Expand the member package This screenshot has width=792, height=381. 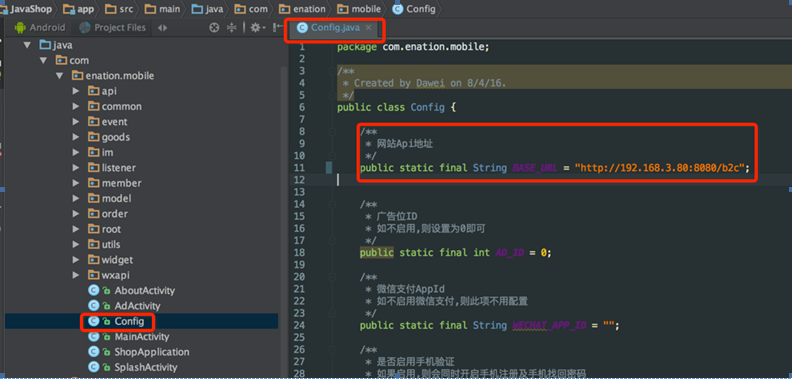pos(76,183)
